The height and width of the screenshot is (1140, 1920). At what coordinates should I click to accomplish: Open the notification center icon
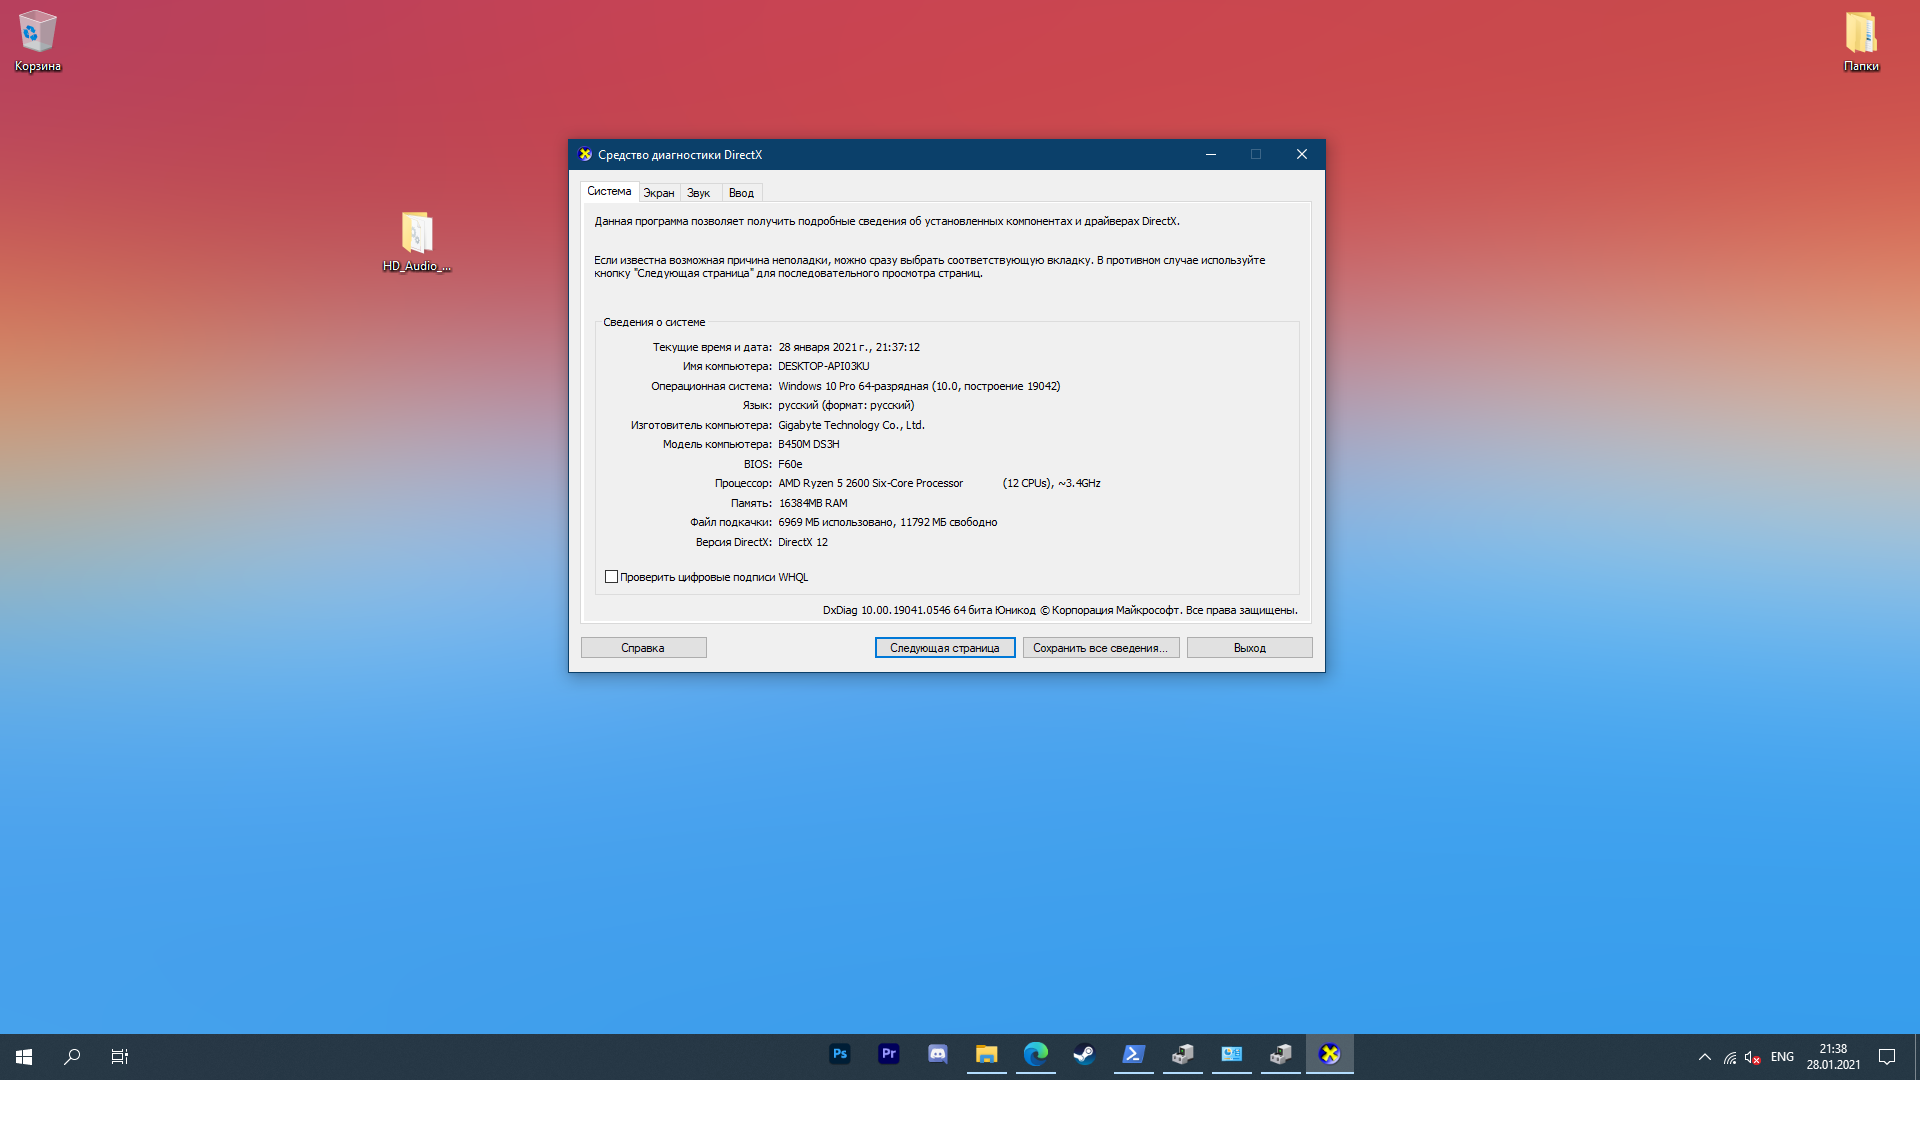click(x=1887, y=1057)
